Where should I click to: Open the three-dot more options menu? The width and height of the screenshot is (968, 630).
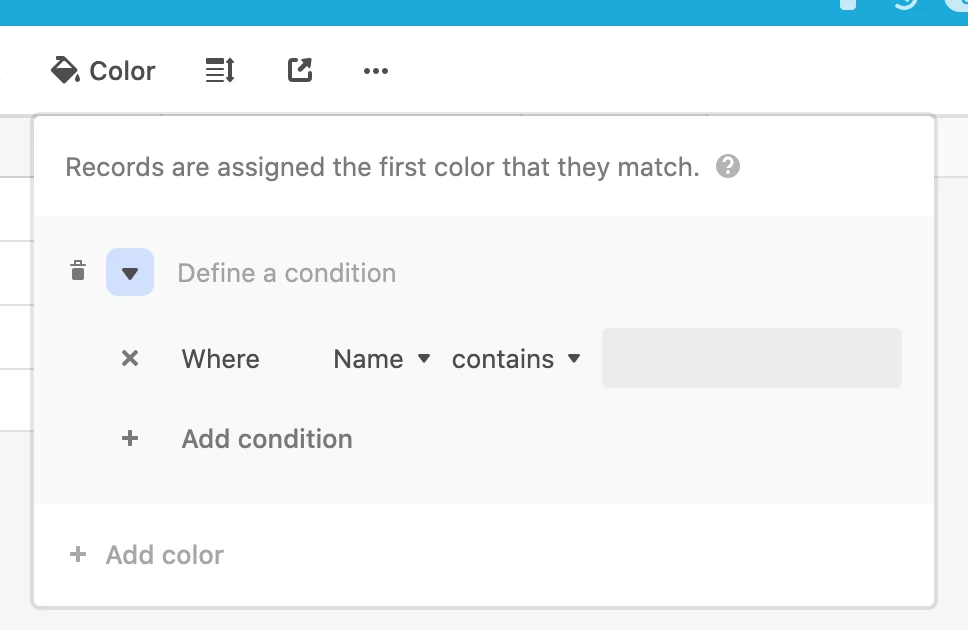pos(376,71)
